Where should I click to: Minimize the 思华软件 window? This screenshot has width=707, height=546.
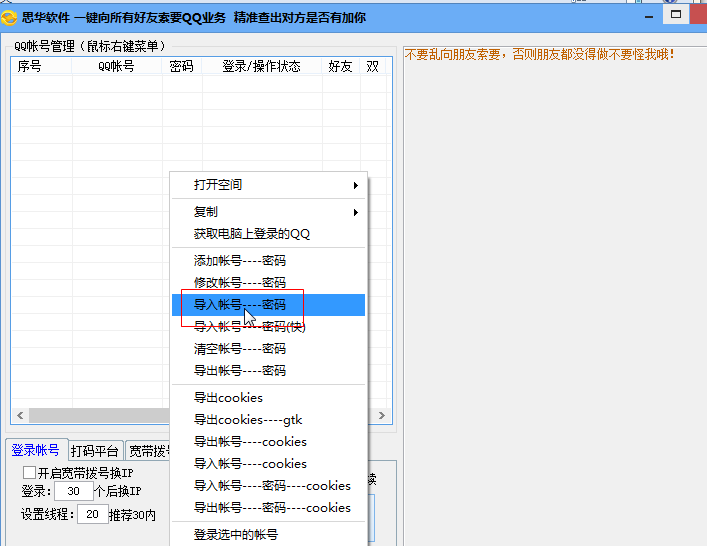649,17
